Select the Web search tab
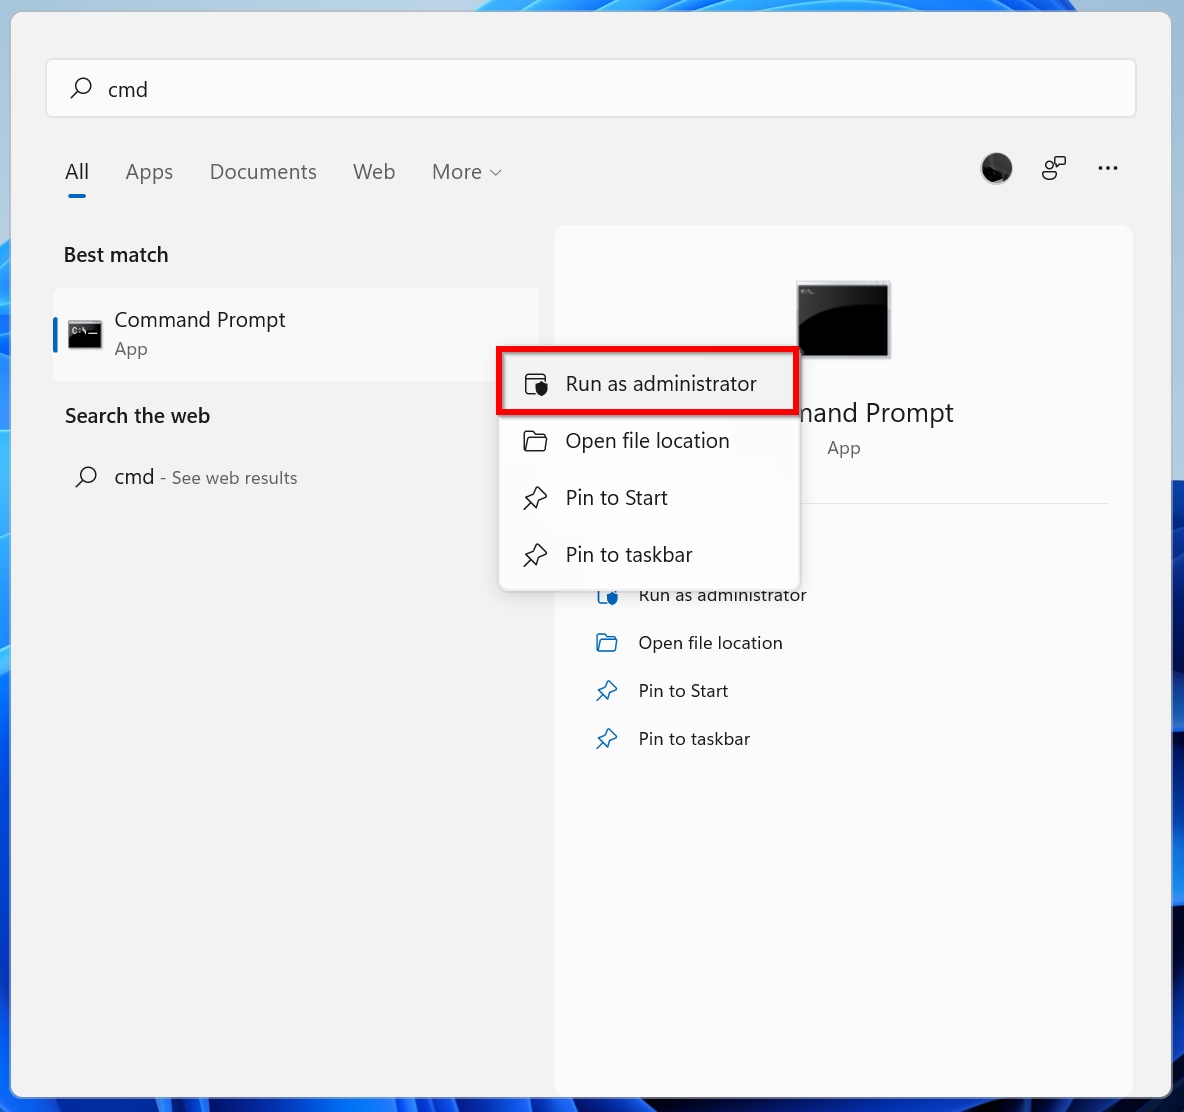Image resolution: width=1184 pixels, height=1112 pixels. click(374, 172)
